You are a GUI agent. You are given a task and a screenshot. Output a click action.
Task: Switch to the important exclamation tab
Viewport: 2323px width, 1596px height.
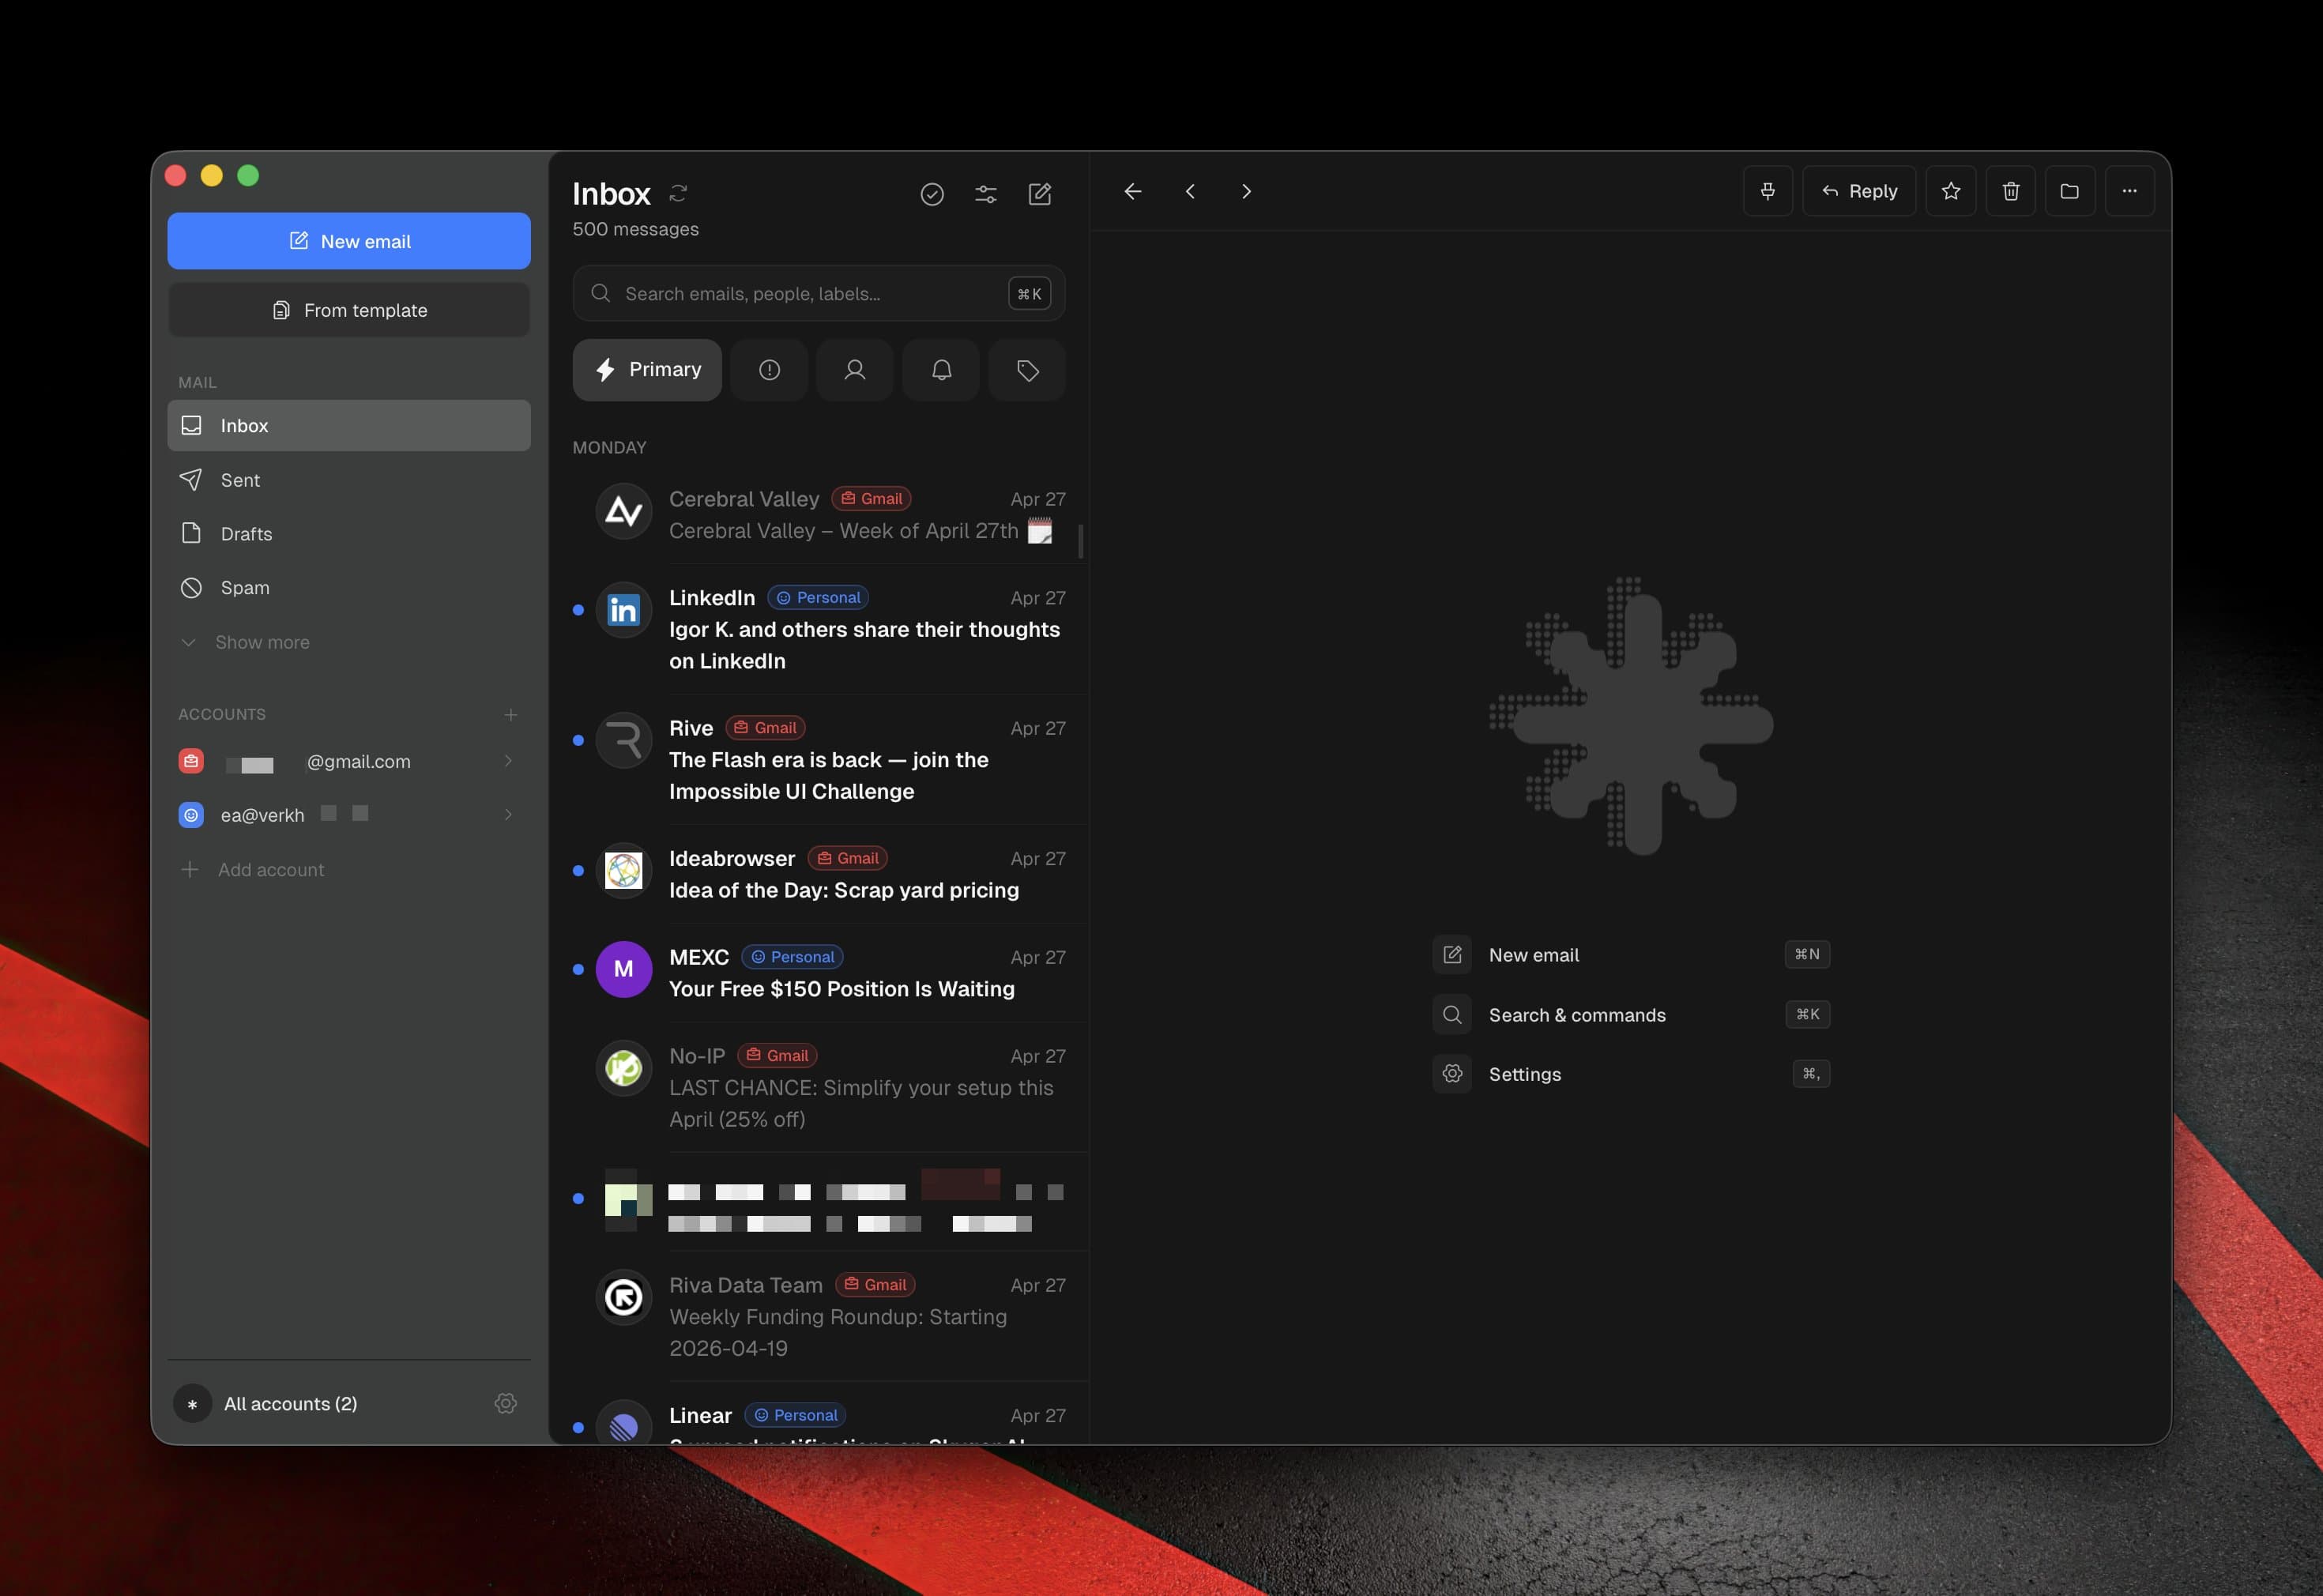pyautogui.click(x=769, y=370)
